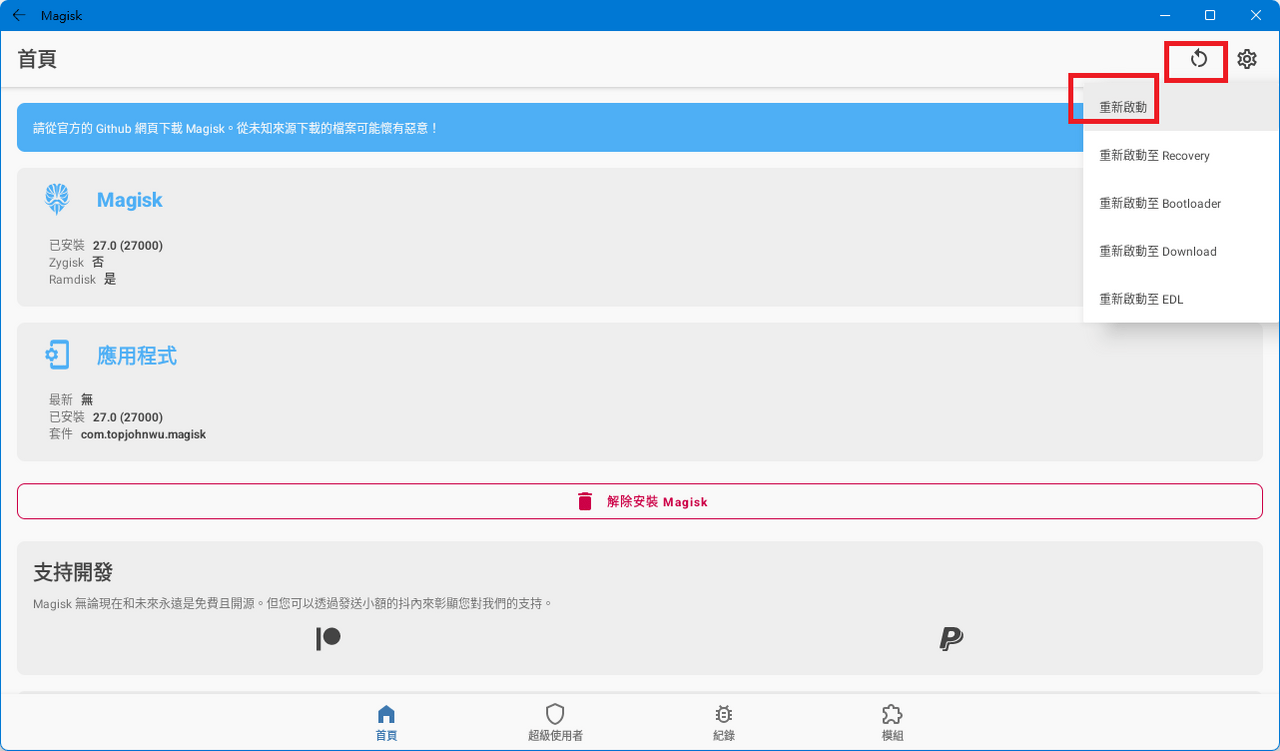
Task: Select 重新啟動 from the reboot menu
Action: 1181,107
